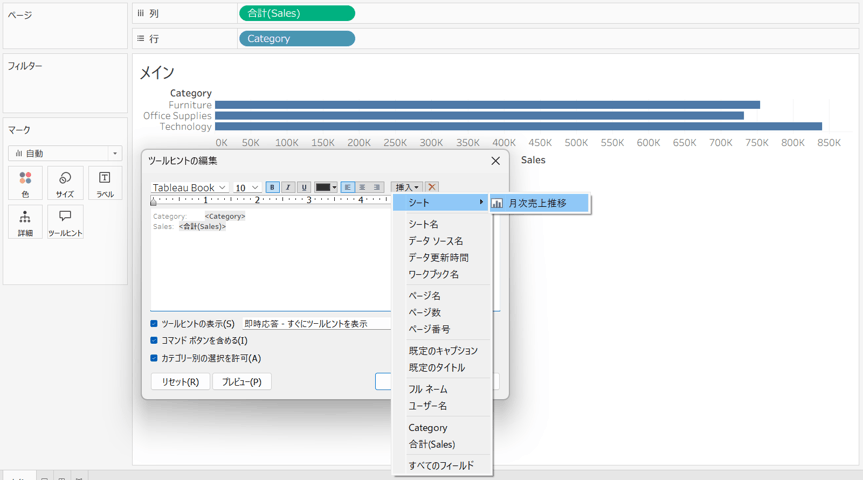Open the ラベル (Label) marks card
The height and width of the screenshot is (480, 863).
(x=105, y=183)
